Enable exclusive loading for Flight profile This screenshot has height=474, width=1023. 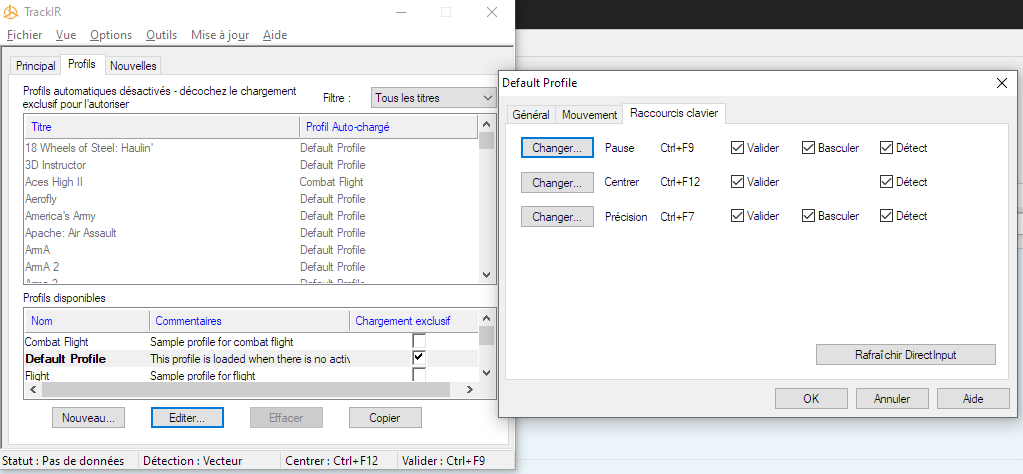419,375
